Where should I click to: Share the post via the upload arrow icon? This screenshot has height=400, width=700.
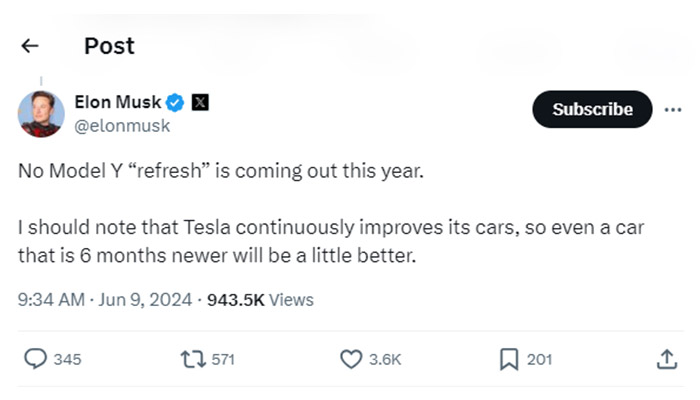(x=667, y=359)
